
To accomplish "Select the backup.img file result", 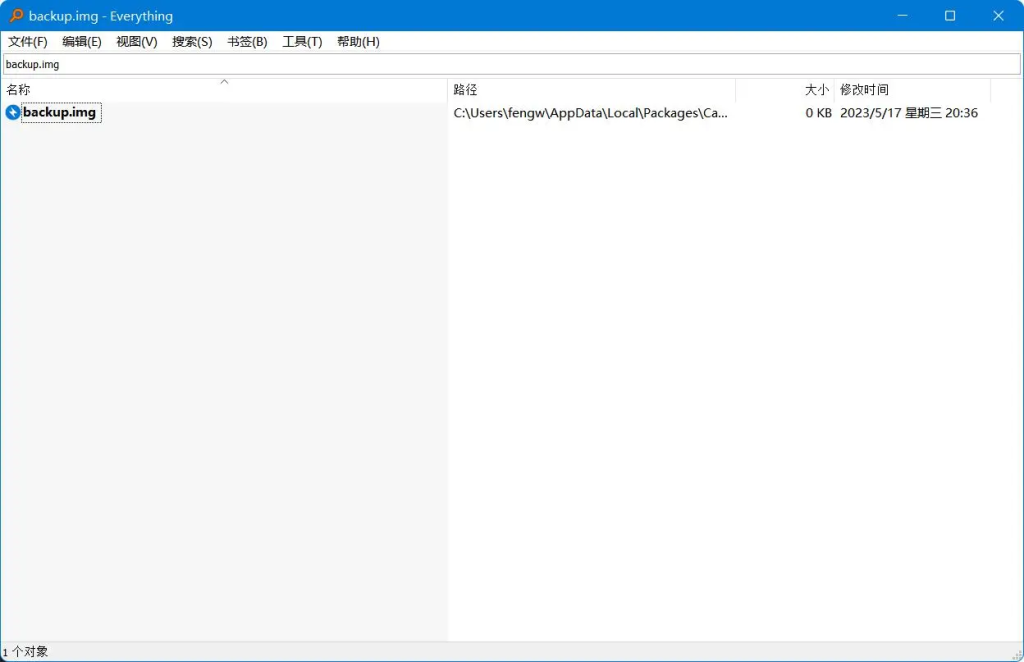I will pyautogui.click(x=59, y=112).
